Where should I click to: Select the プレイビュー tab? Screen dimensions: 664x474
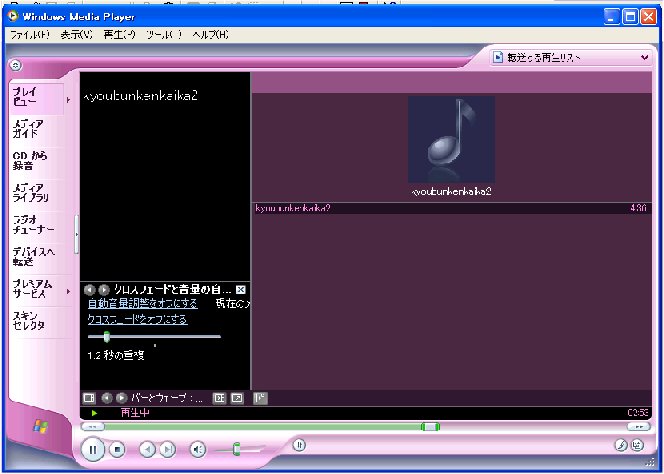(36, 97)
